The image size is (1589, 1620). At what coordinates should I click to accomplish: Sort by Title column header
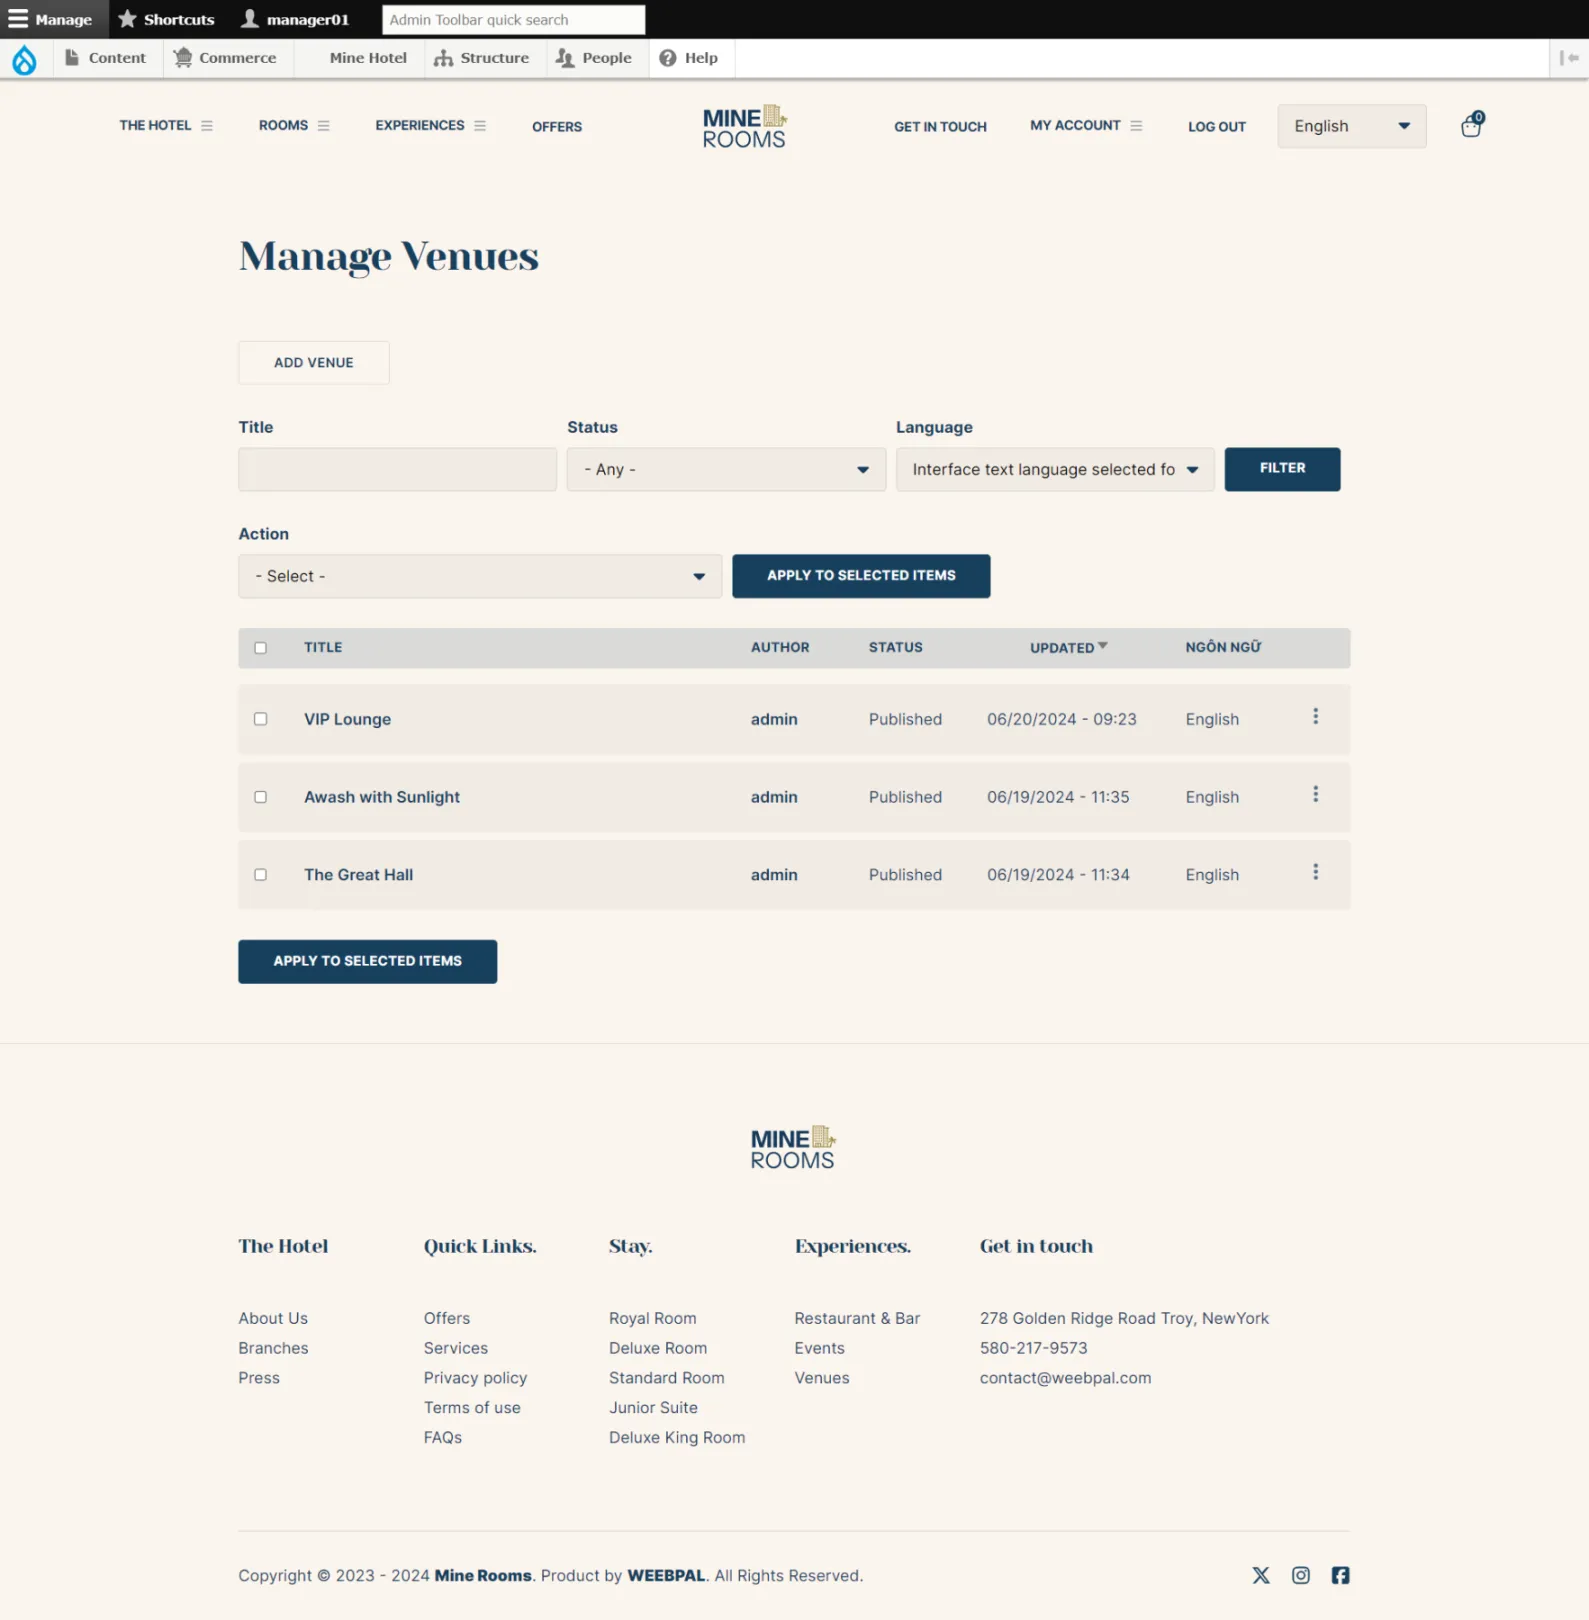323,648
